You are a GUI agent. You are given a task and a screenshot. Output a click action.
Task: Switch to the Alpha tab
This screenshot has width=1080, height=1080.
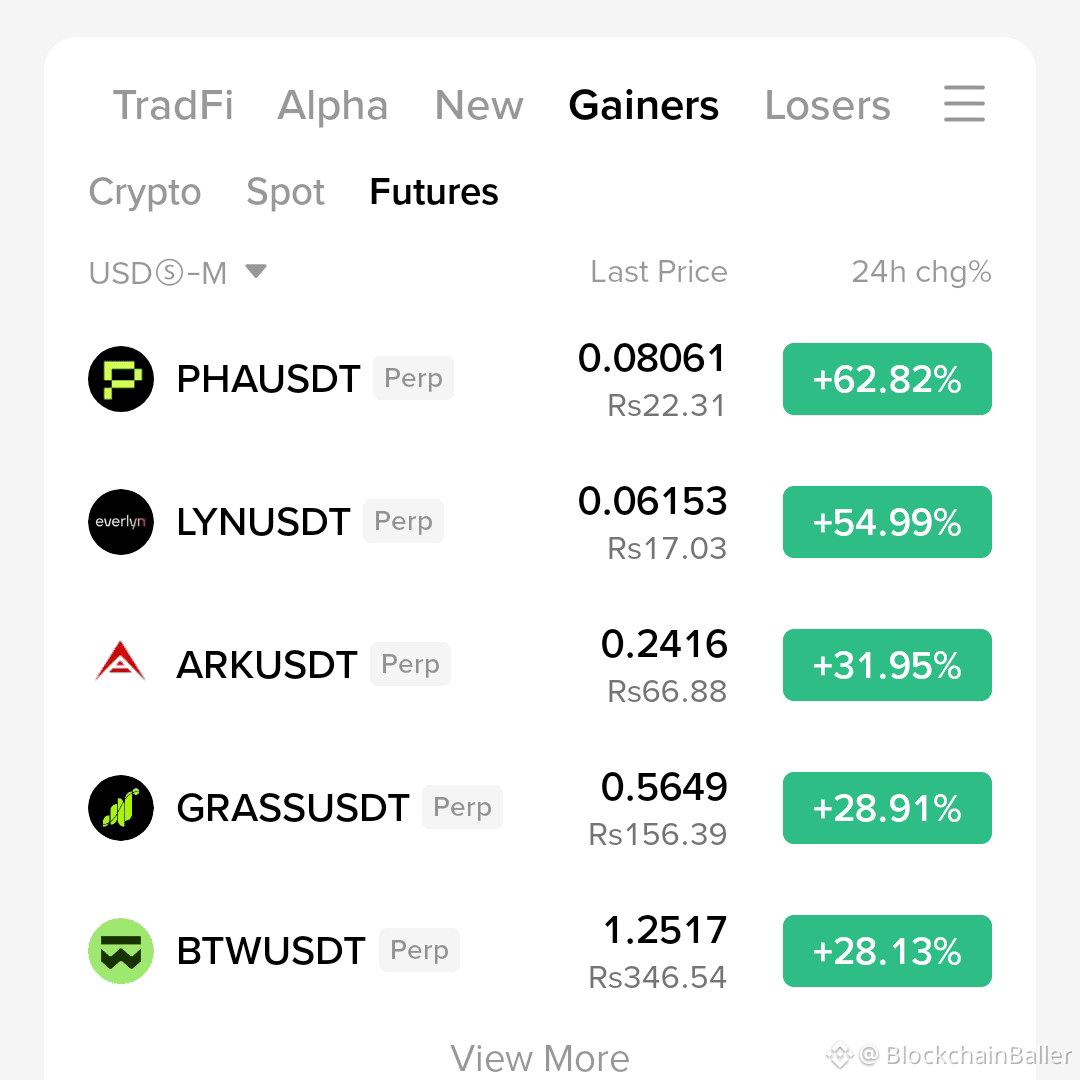coord(333,107)
